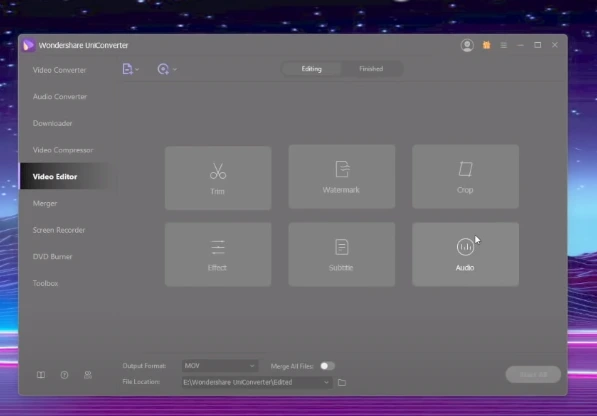Select Video Converter in sidebar
597x416 pixels.
tap(59, 70)
